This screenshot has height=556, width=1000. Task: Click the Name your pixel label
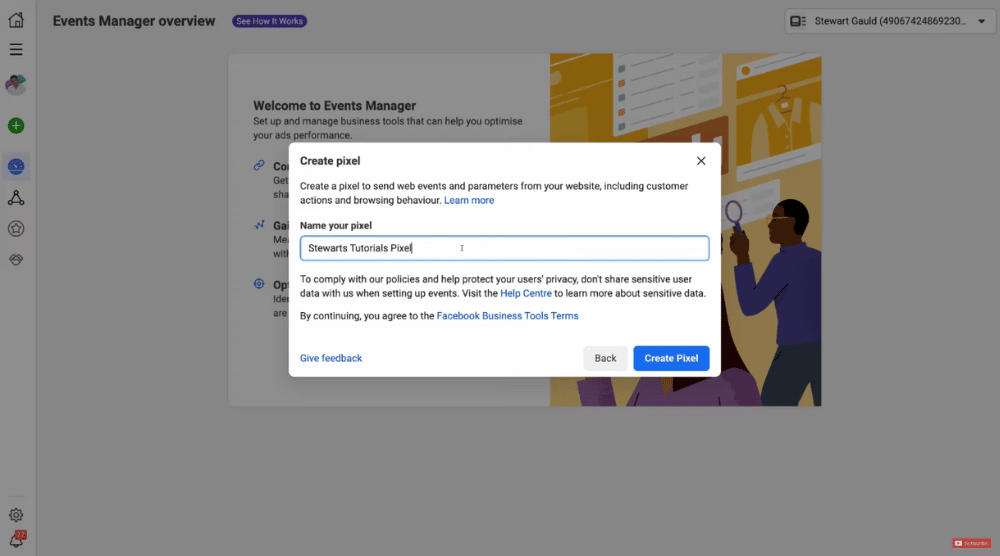coord(335,226)
